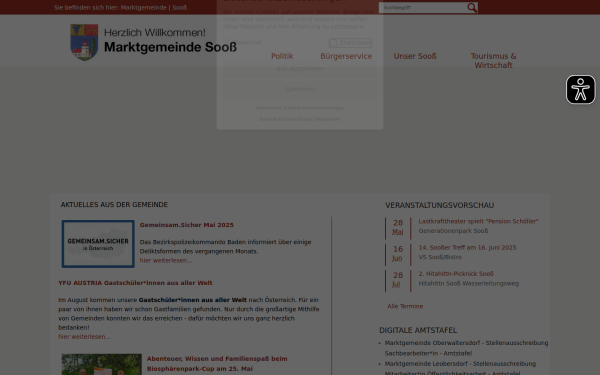
Task: Open the Politik menu
Action: [x=282, y=56]
